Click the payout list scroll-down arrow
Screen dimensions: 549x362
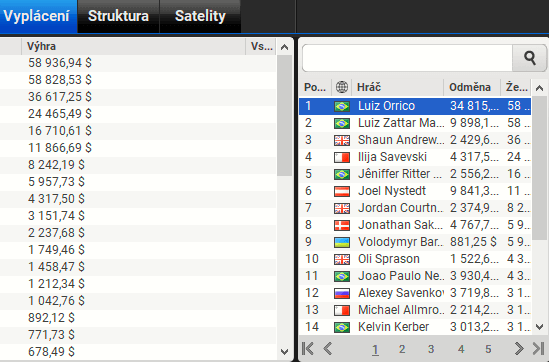coord(285,351)
